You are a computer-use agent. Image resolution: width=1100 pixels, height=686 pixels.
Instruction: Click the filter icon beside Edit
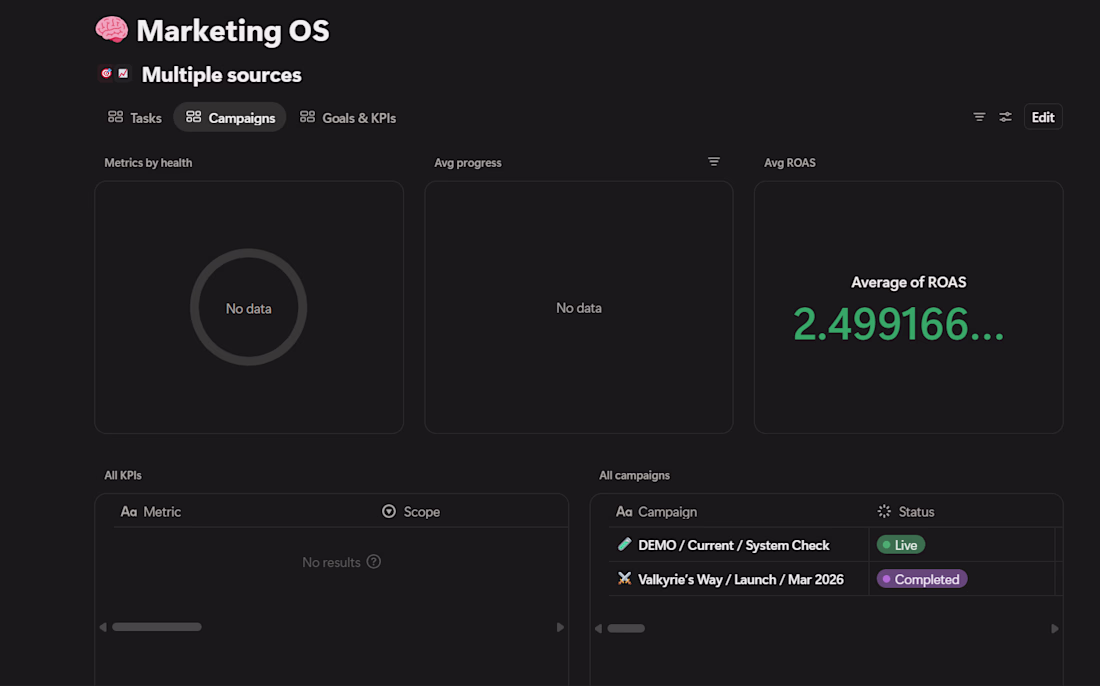[979, 117]
